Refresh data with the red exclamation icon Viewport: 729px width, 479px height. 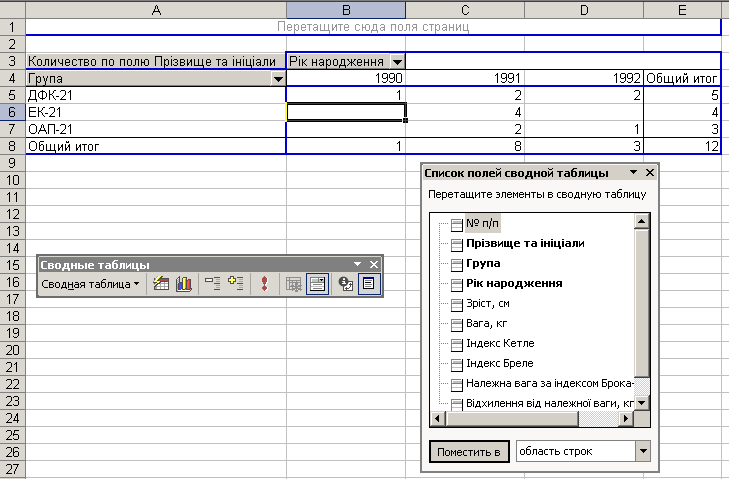(264, 283)
